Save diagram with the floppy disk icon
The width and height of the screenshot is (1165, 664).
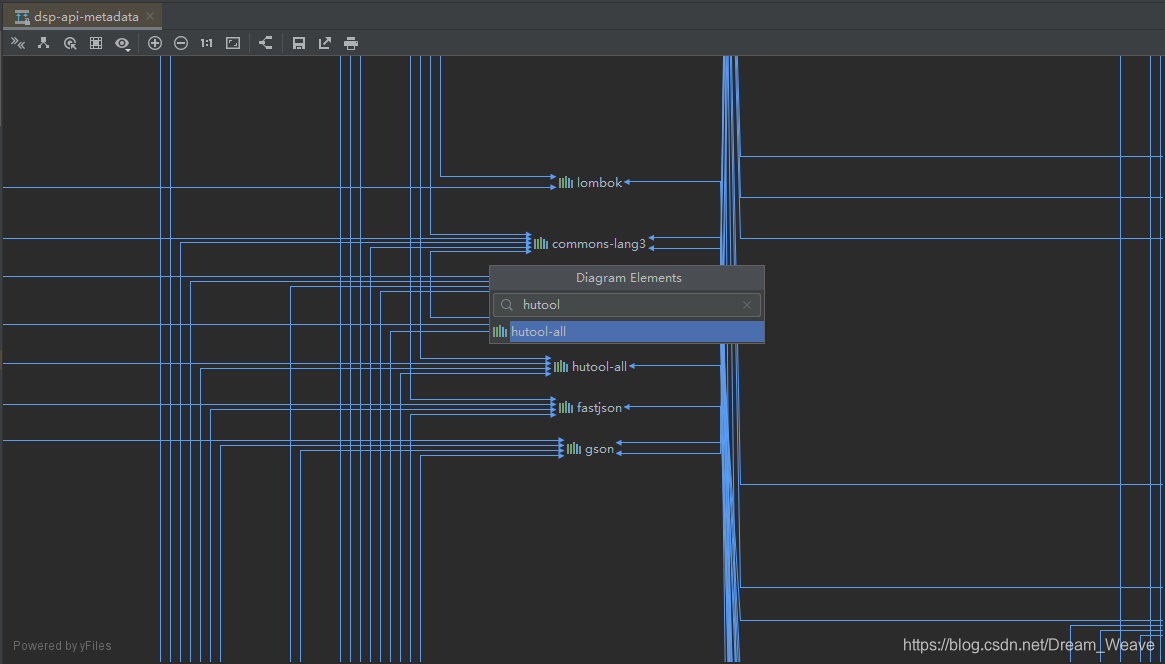[299, 43]
